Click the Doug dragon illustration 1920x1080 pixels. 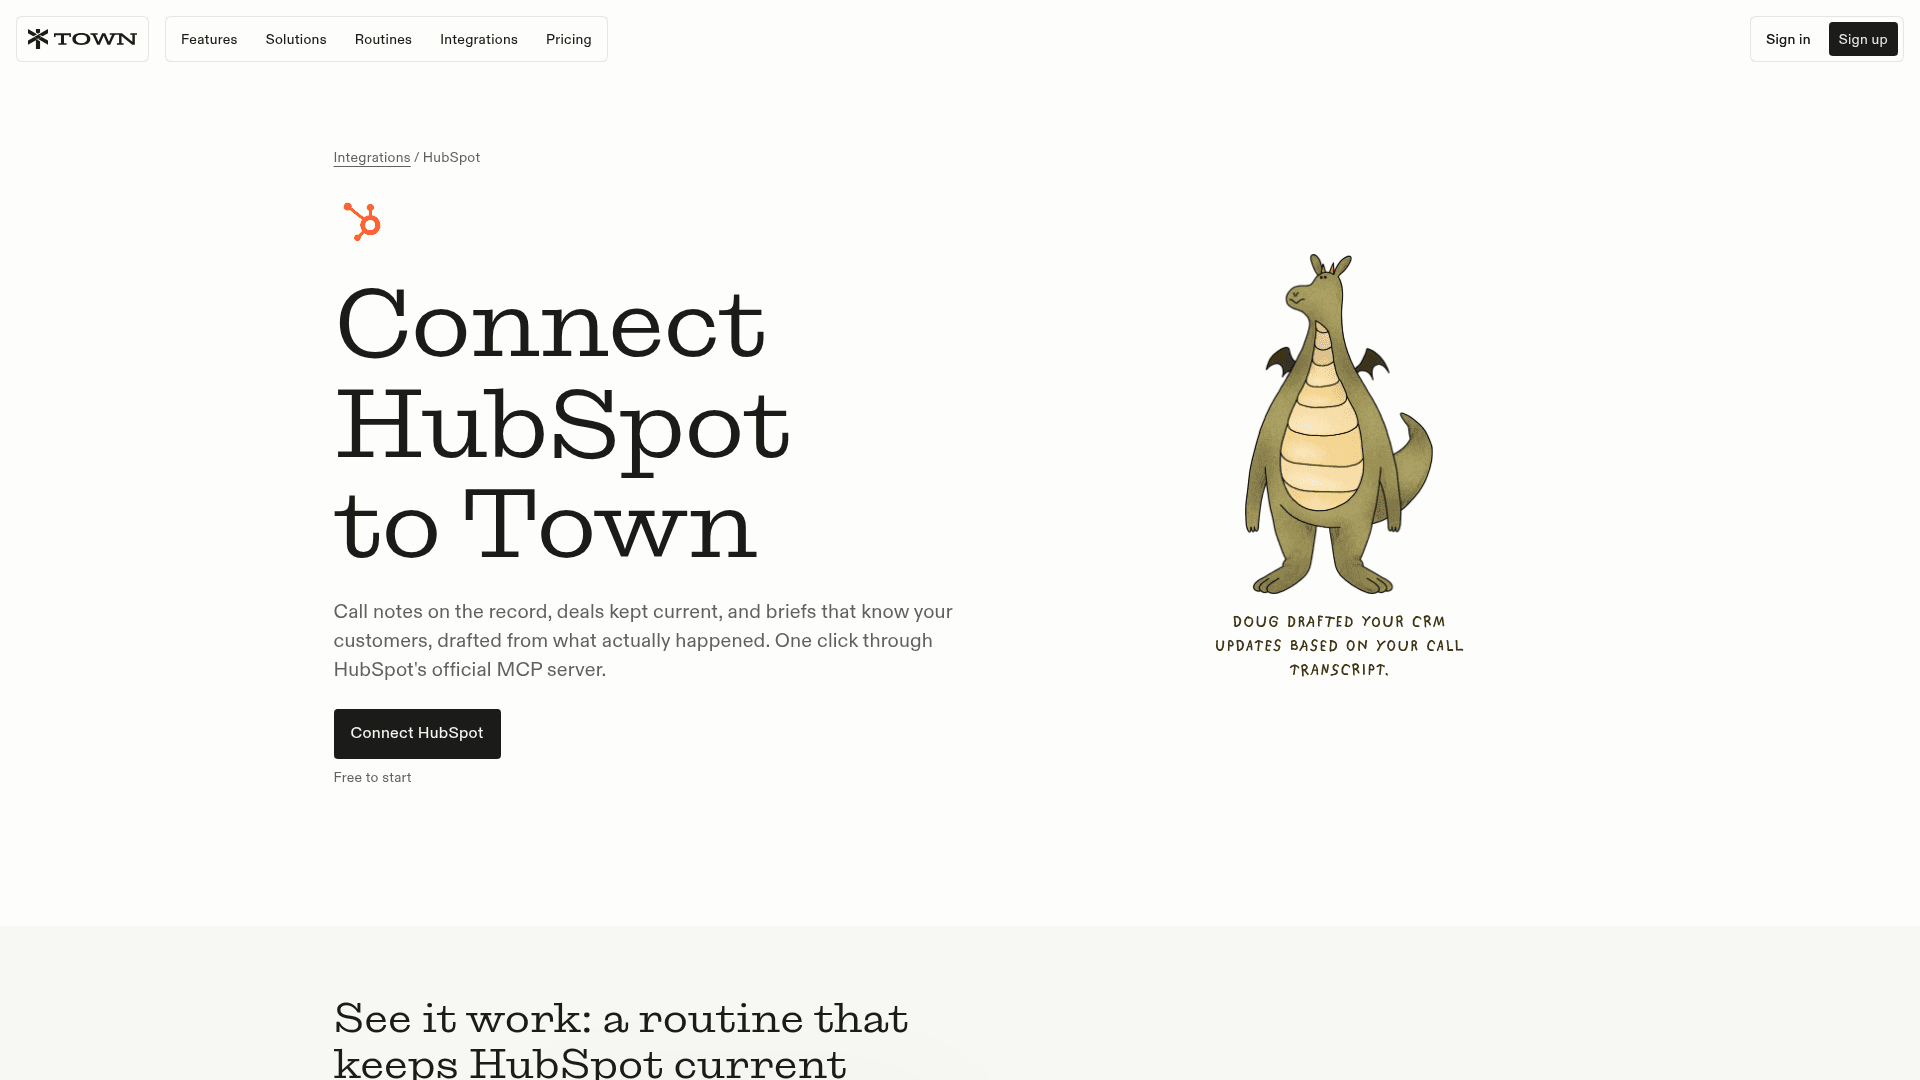coord(1339,424)
